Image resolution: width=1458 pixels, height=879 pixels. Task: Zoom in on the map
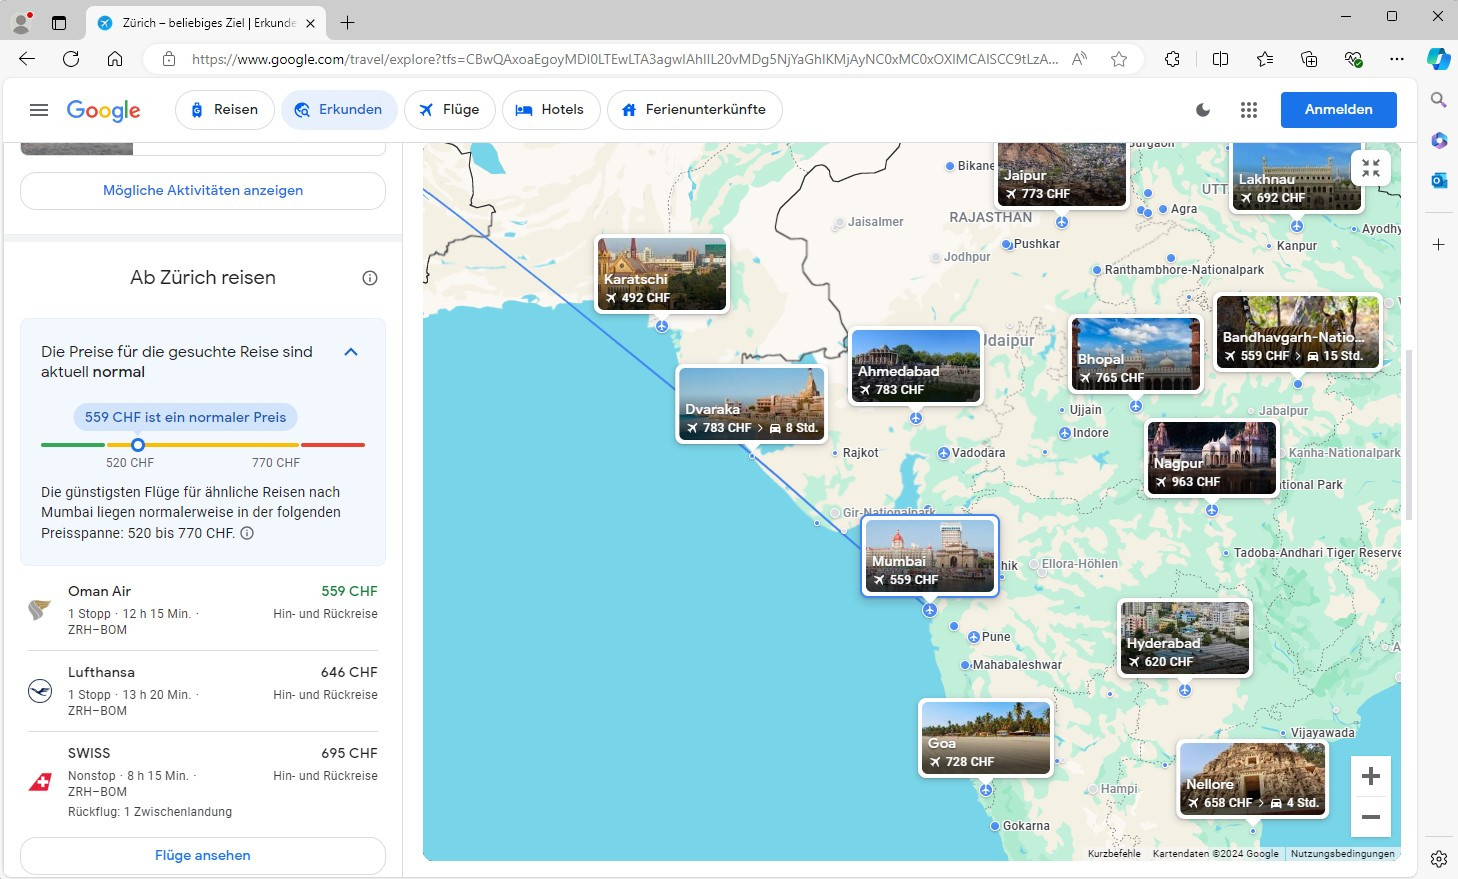point(1371,776)
